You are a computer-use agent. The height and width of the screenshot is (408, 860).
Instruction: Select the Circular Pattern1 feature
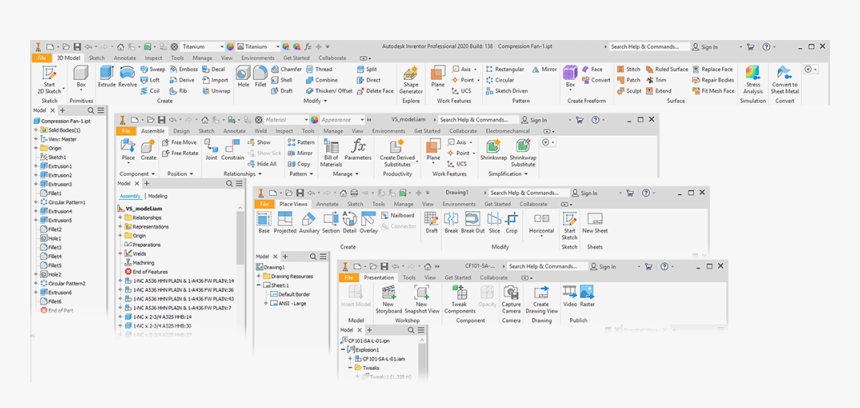tap(64, 202)
